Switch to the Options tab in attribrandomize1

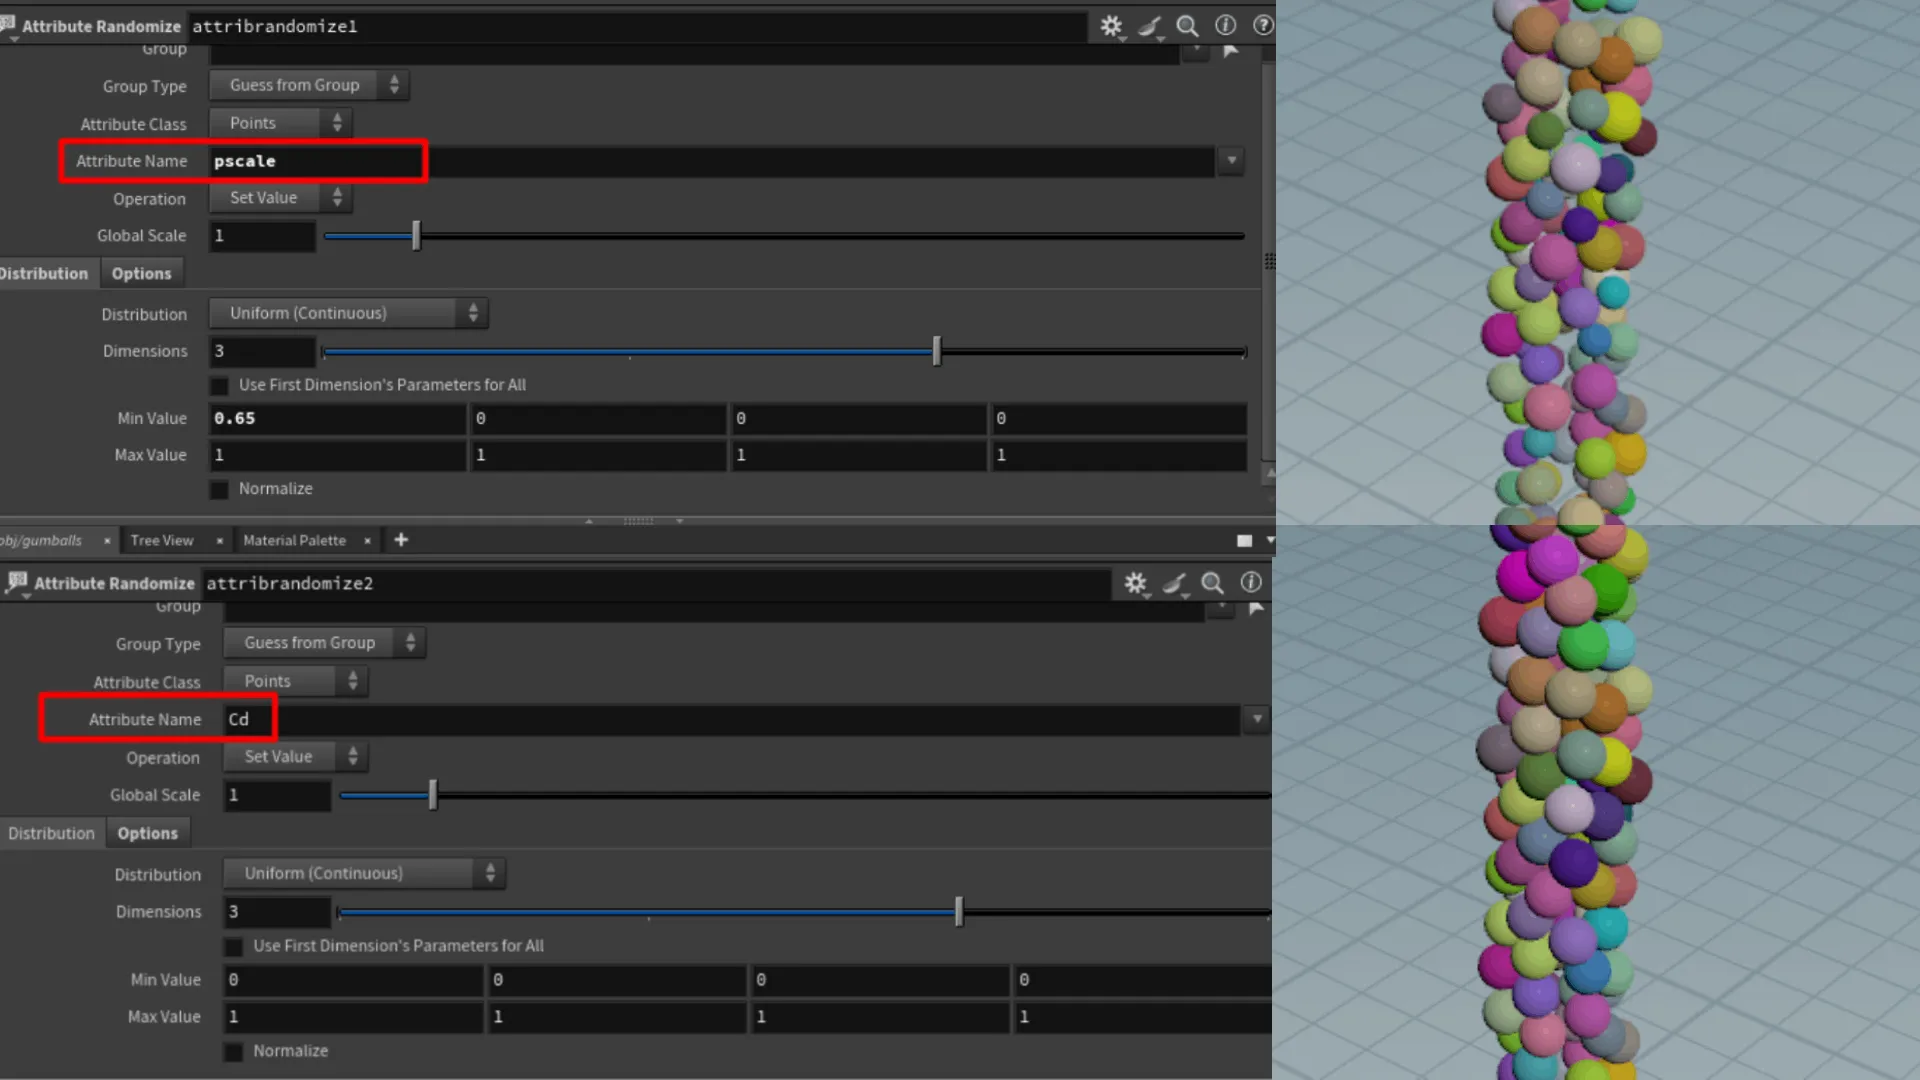coord(142,272)
